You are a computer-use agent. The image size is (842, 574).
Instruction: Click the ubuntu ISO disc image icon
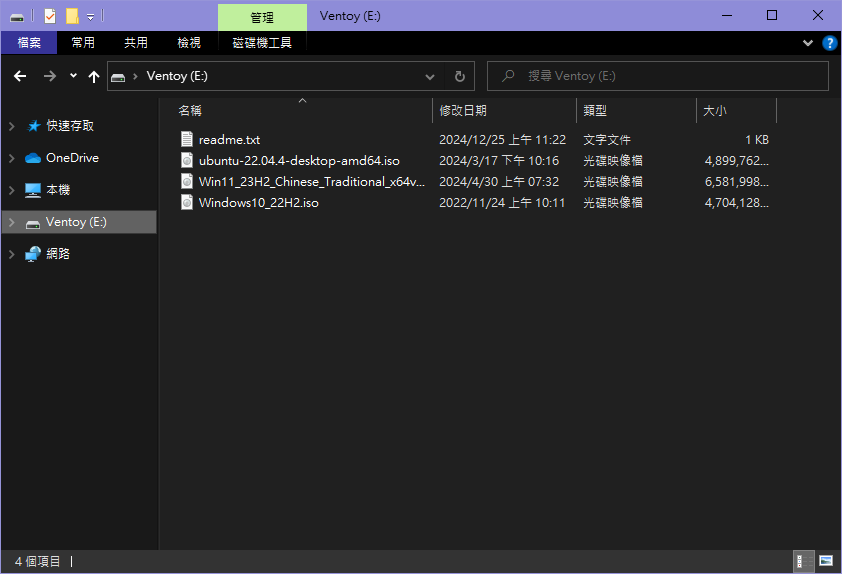186,160
